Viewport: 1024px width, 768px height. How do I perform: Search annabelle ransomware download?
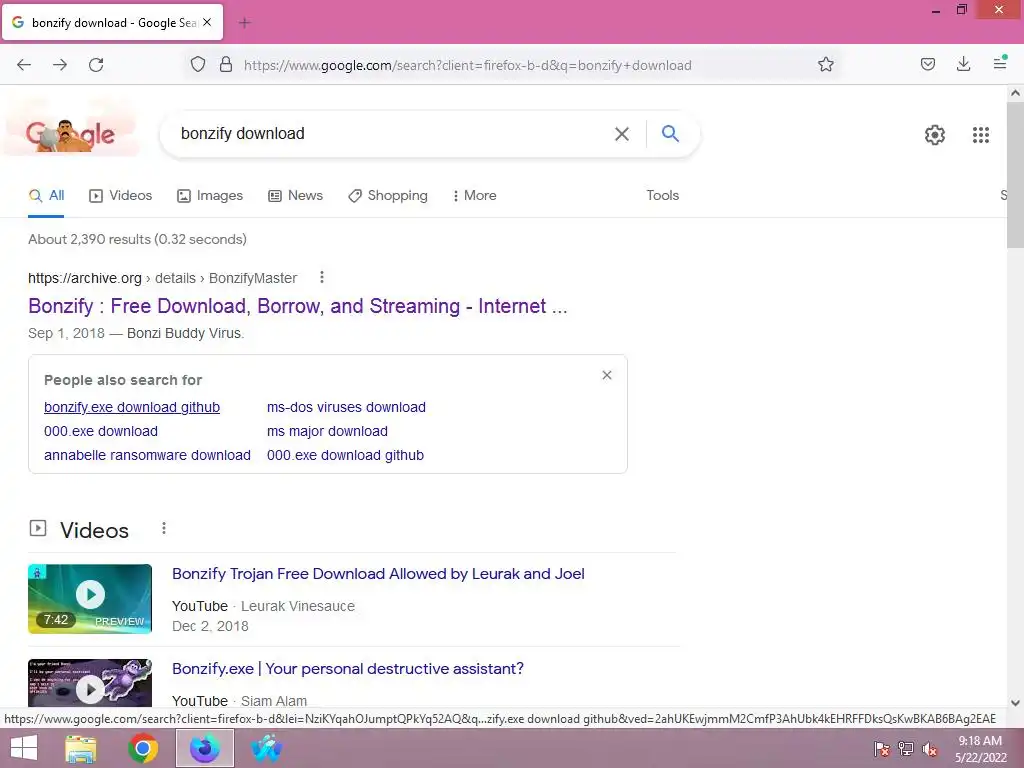[147, 455]
